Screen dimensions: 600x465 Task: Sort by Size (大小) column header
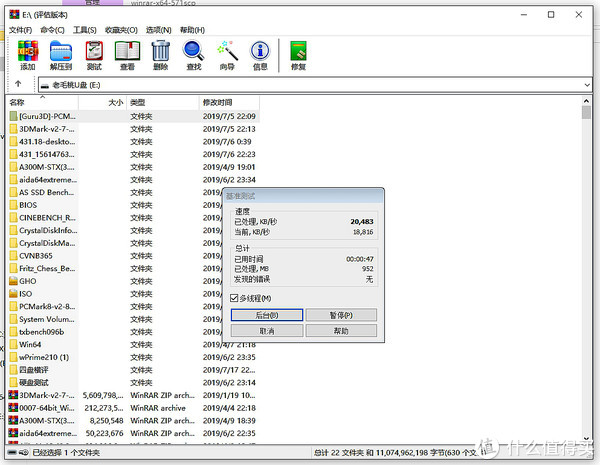click(103, 103)
